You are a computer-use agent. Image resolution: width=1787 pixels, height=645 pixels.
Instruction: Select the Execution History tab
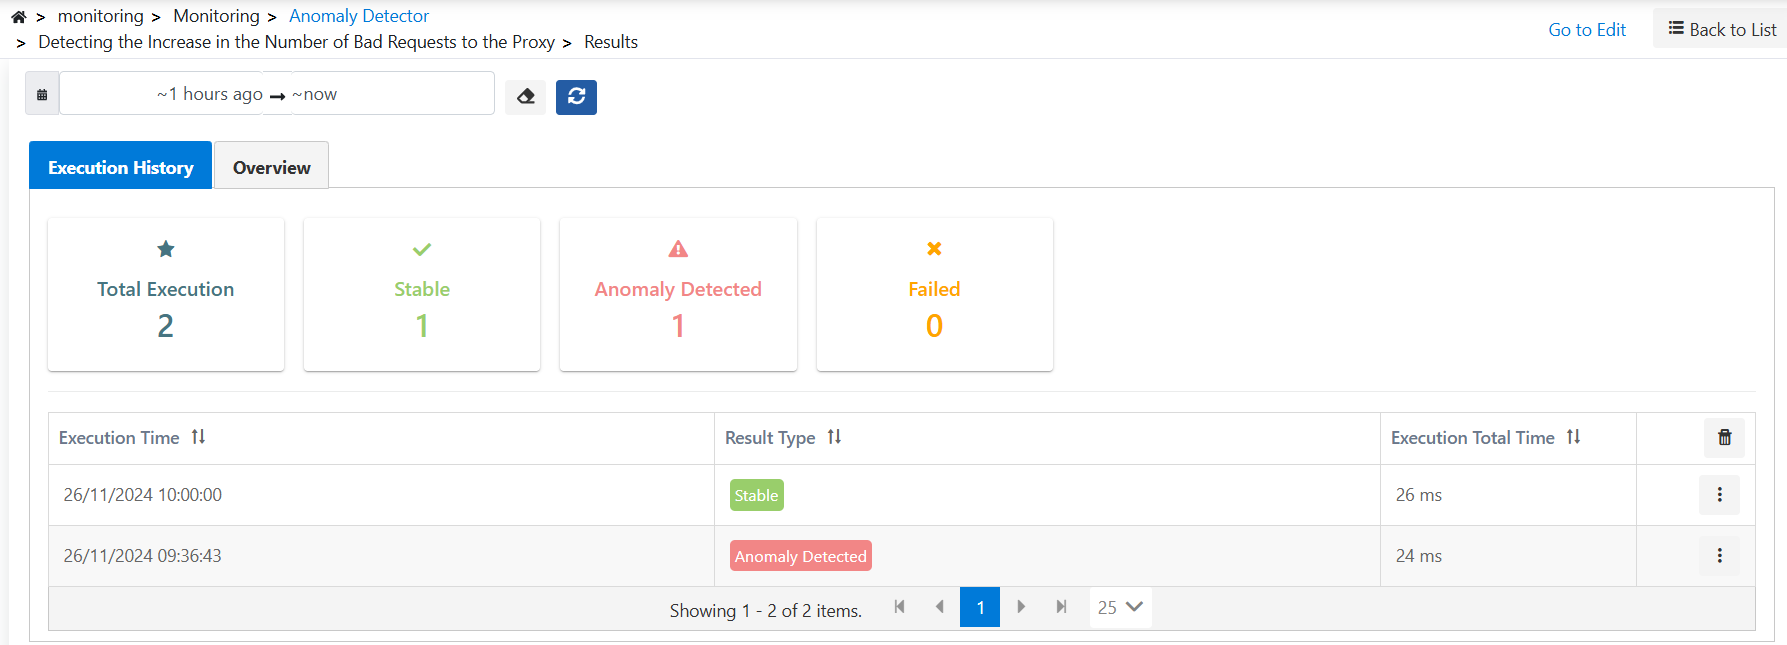click(x=120, y=167)
